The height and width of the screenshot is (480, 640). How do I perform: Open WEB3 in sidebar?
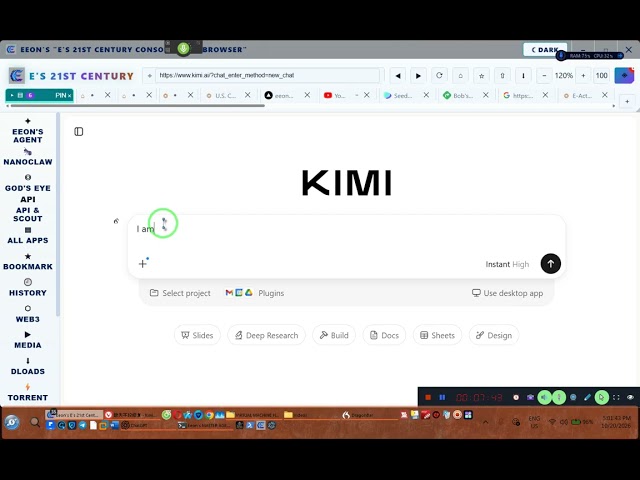[28, 314]
